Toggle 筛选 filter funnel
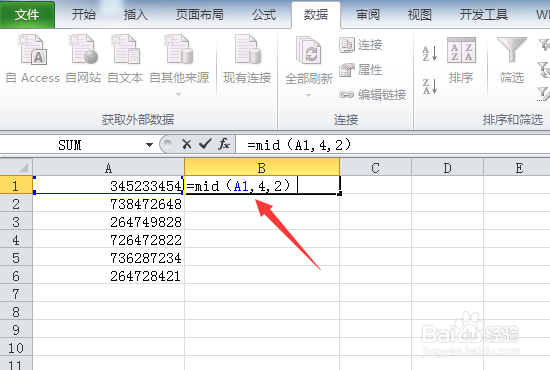The height and width of the screenshot is (370, 550). [512, 60]
